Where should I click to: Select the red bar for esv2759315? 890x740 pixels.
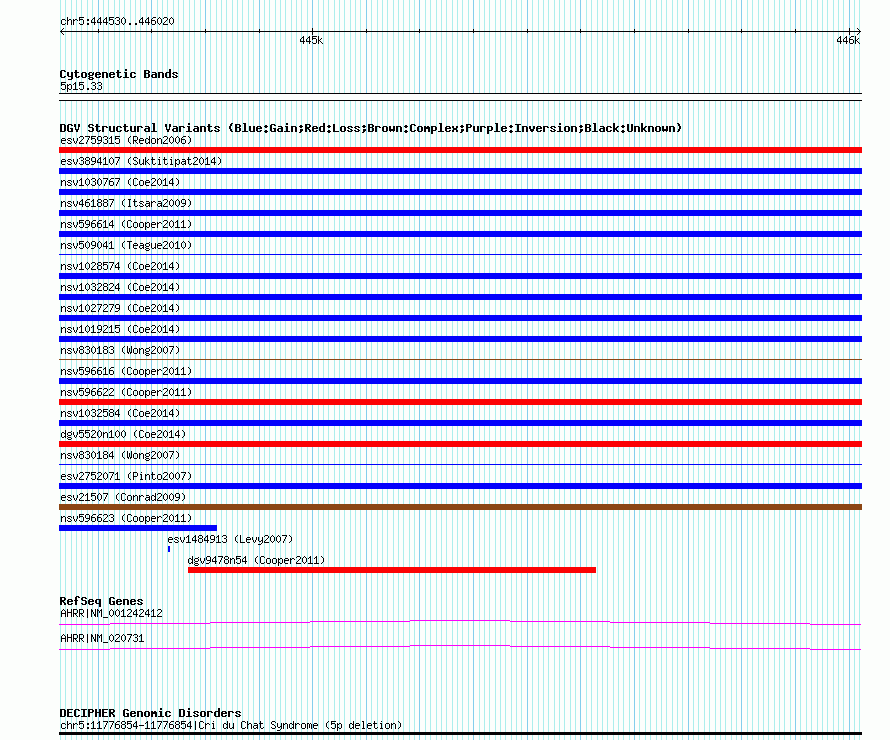[460, 150]
